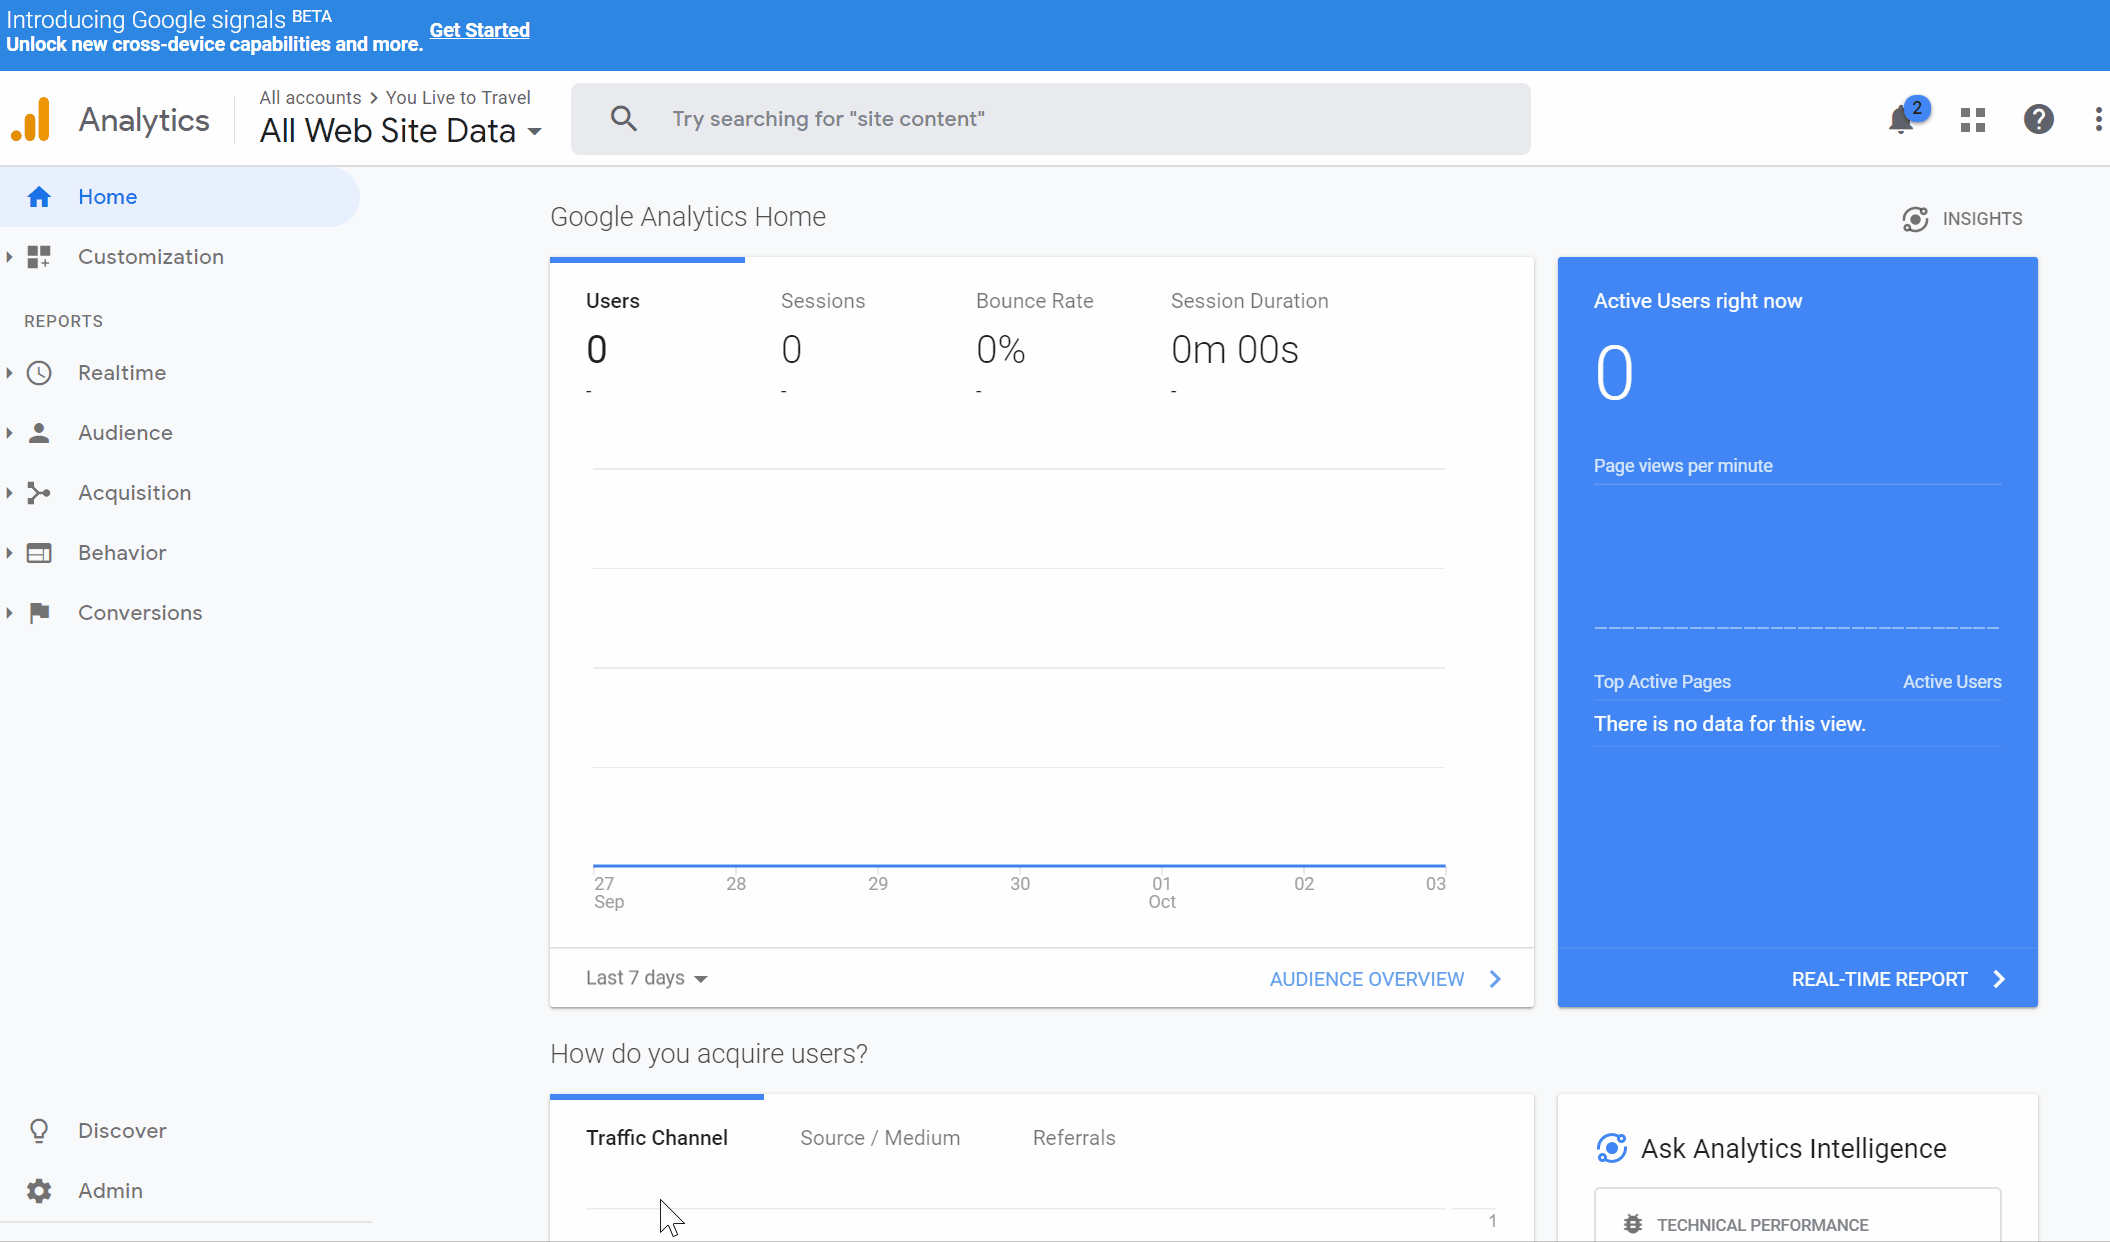Expand the Realtime reports arrow
This screenshot has height=1242, width=2110.
[x=9, y=373]
